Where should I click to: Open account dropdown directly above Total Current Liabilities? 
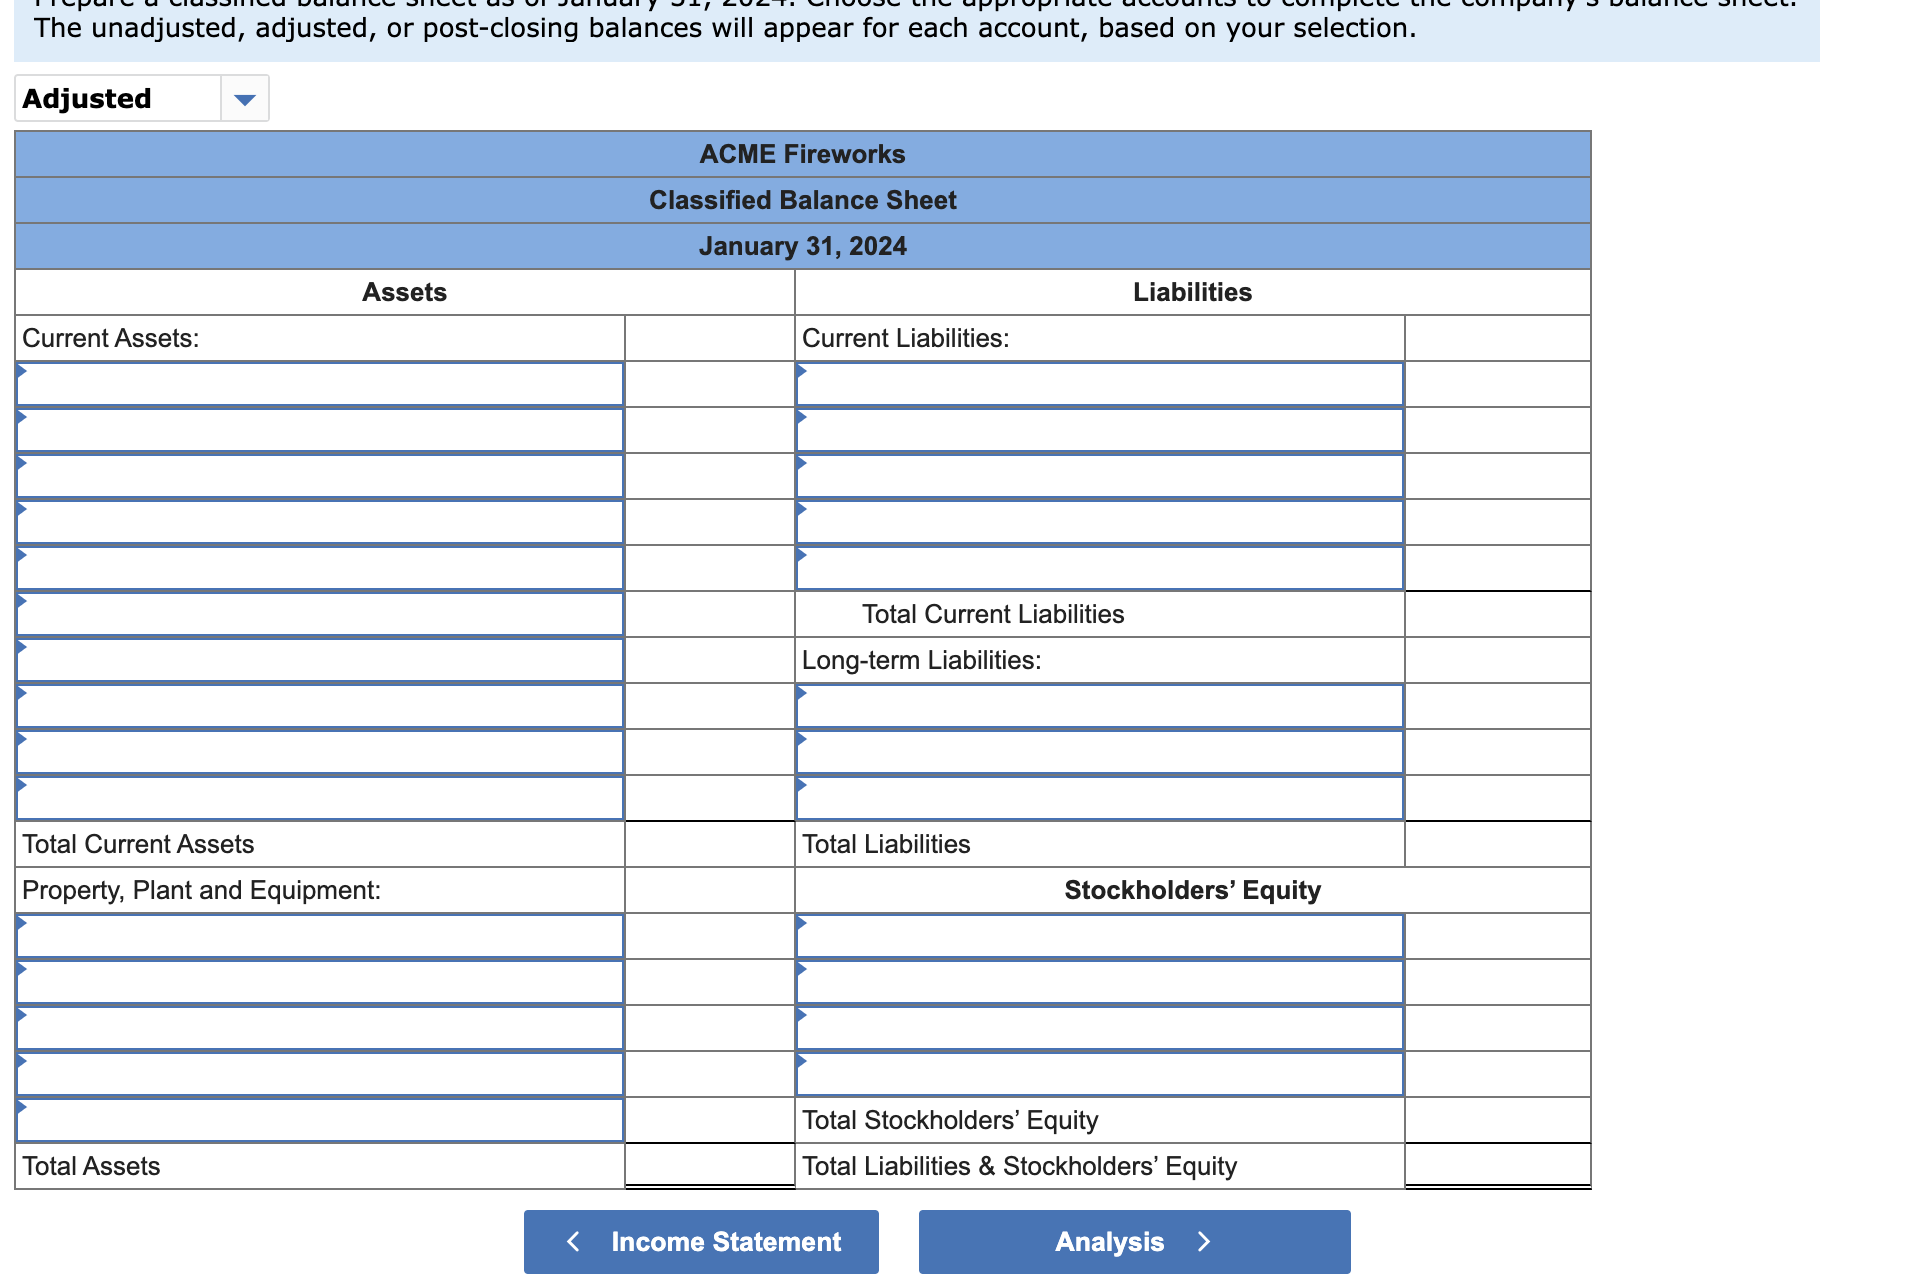coord(1100,568)
